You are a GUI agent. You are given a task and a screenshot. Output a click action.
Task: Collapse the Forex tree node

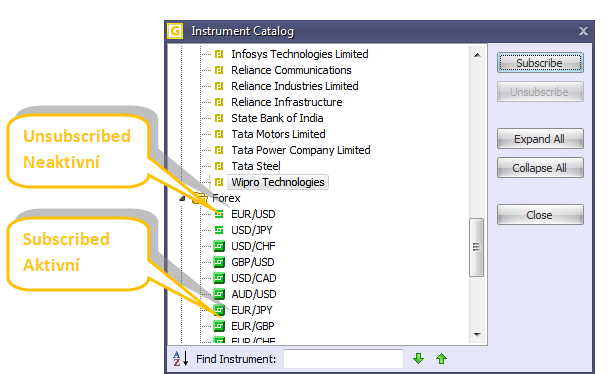(x=182, y=198)
